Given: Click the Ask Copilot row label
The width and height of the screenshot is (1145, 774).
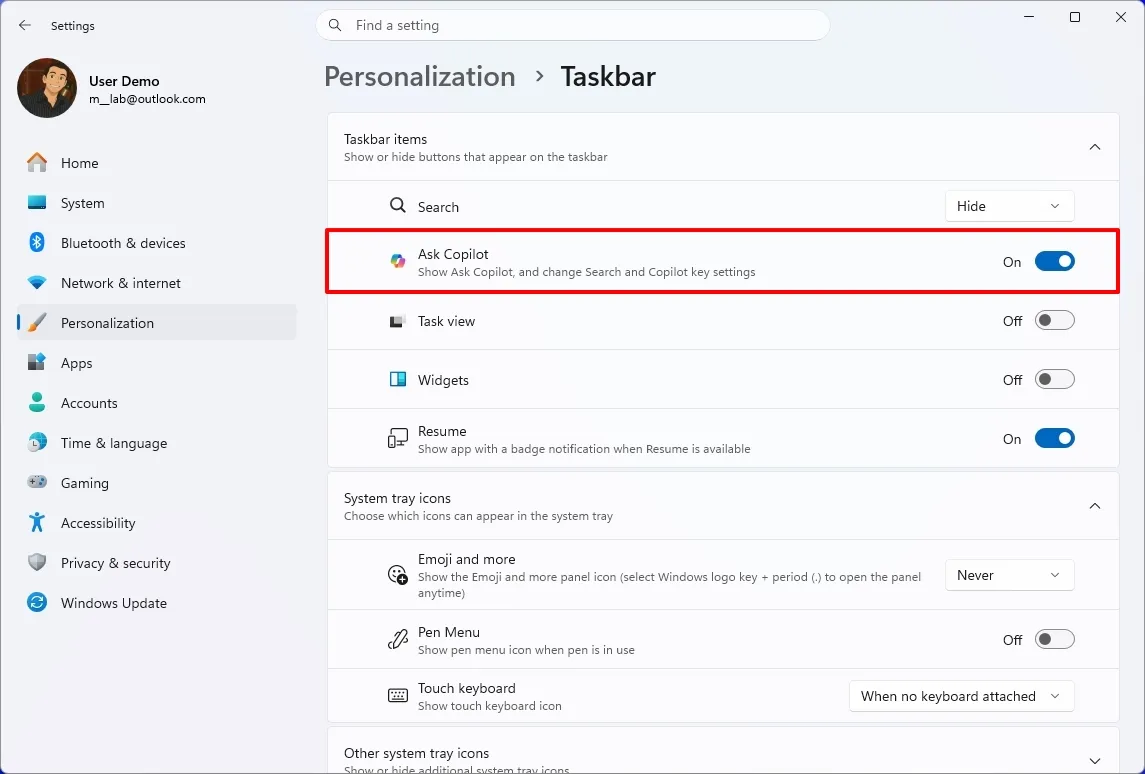Looking at the screenshot, I should coord(453,254).
